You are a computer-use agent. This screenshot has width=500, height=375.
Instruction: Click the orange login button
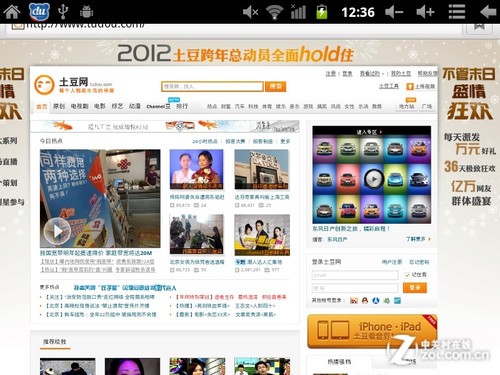(x=415, y=288)
